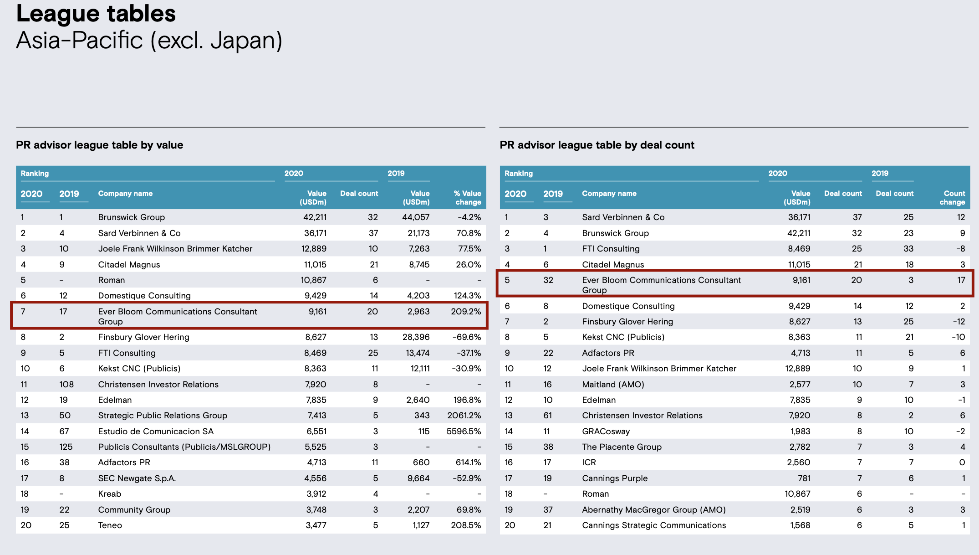Click 'Company name' header in the deal count table
979x555 pixels.
point(609,194)
